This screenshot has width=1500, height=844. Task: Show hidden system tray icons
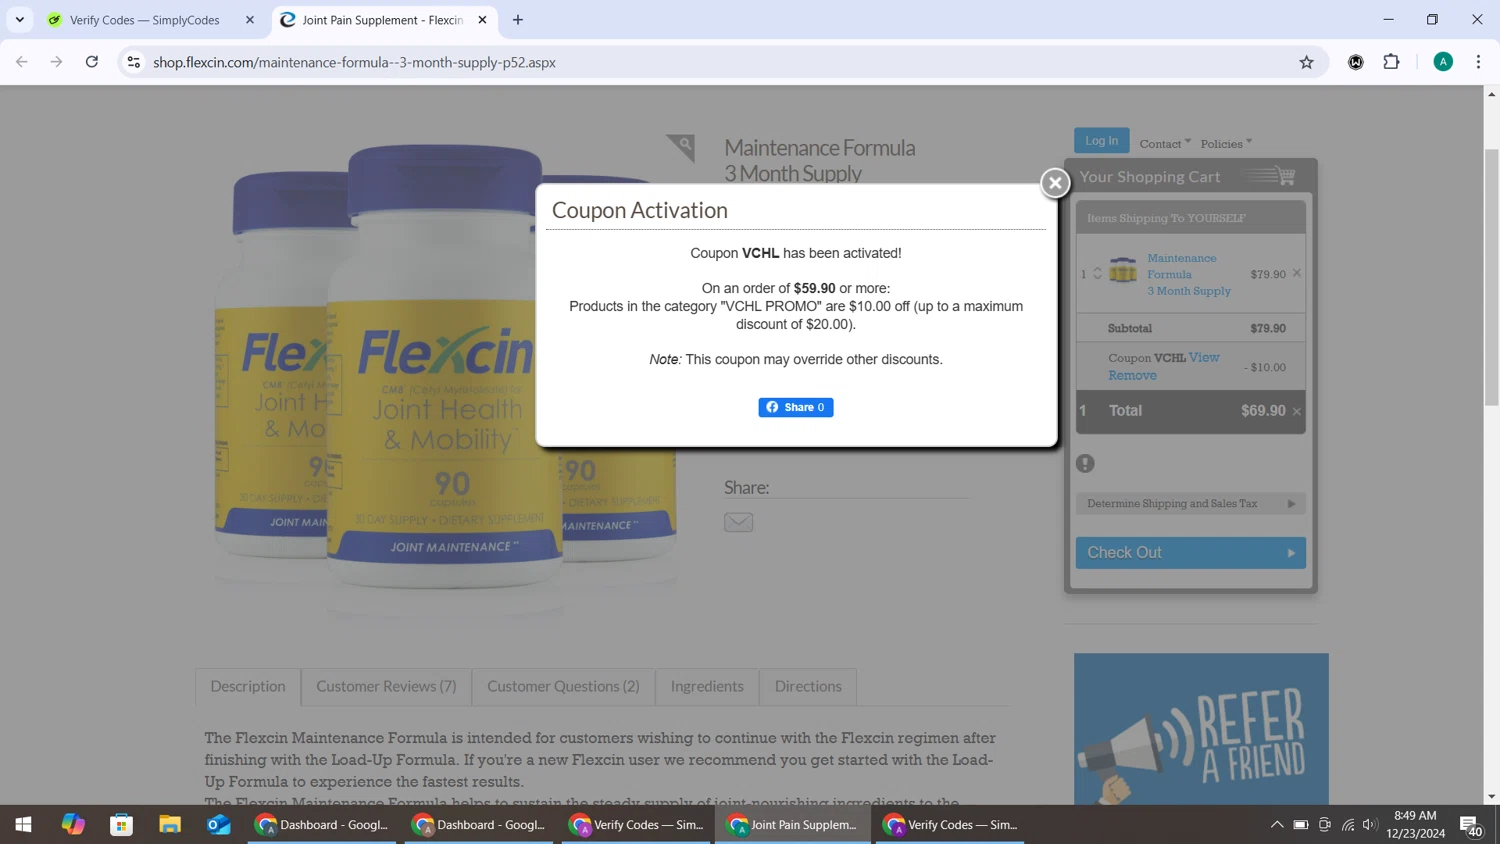[x=1277, y=825]
